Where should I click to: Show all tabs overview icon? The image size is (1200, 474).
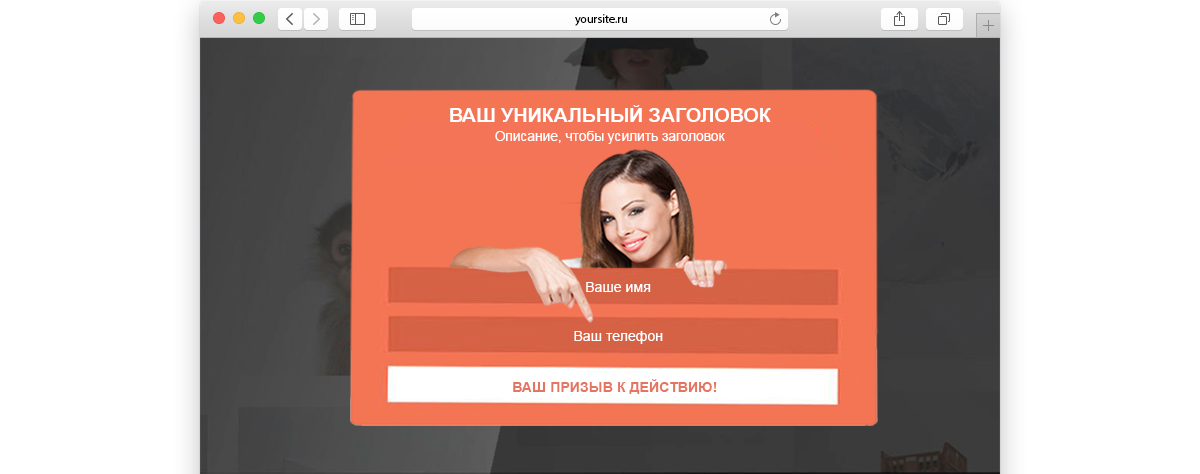pyautogui.click(x=945, y=19)
